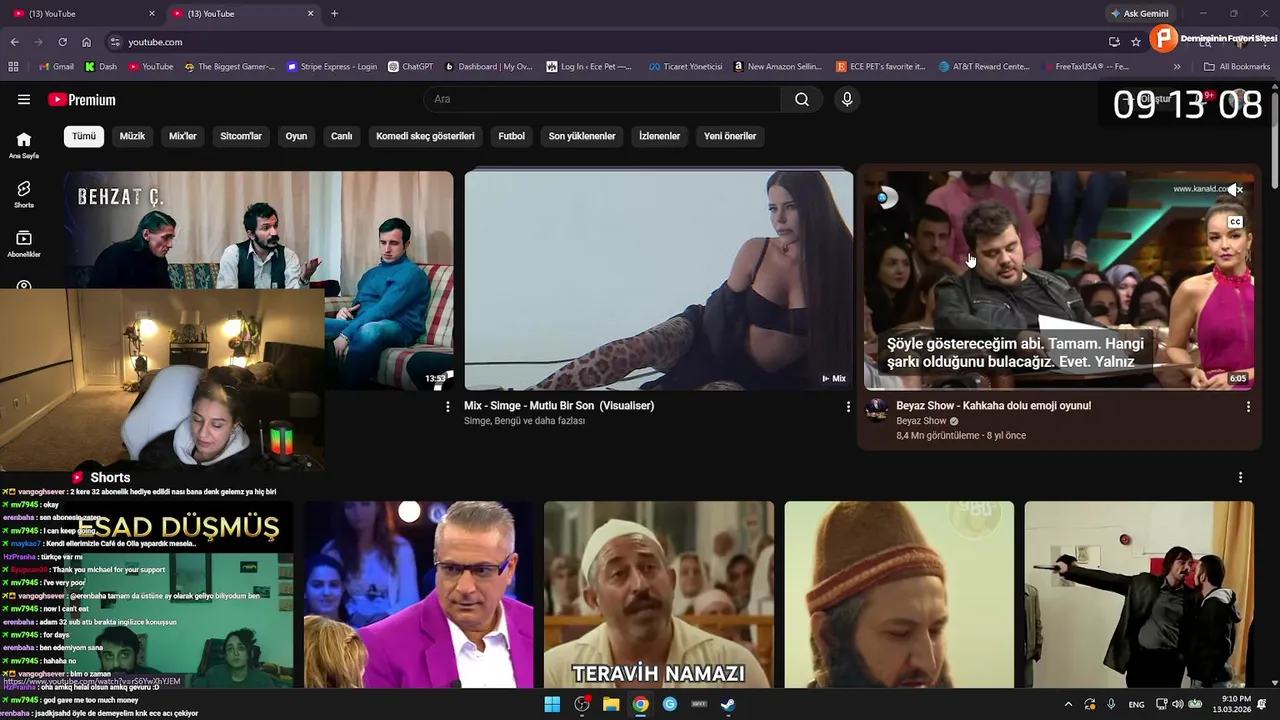
Task: Select the Oyun filter chip
Action: (x=297, y=136)
